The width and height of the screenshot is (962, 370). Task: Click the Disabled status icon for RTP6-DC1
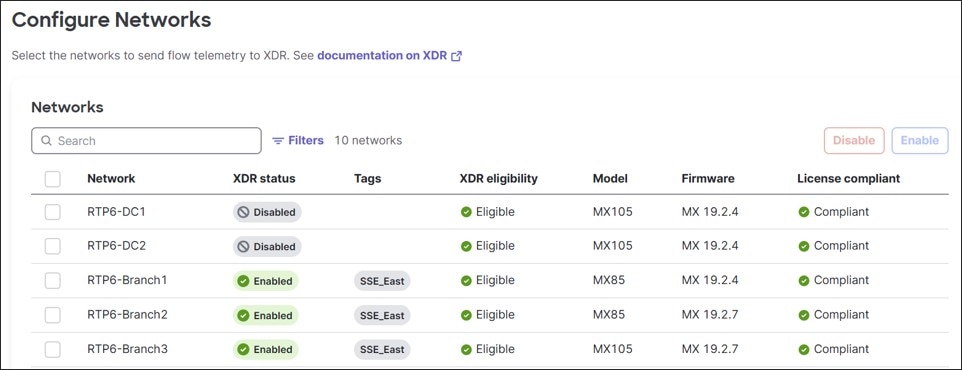(x=244, y=212)
